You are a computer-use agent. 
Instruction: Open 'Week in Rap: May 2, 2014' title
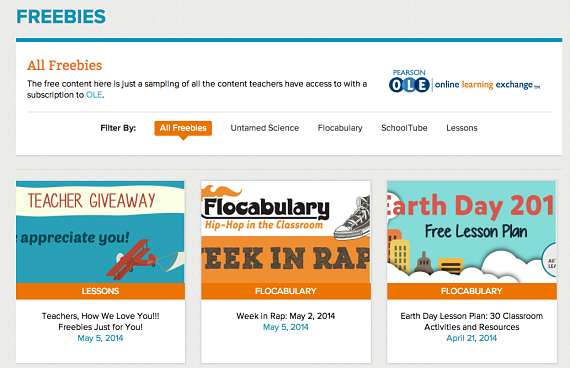pyautogui.click(x=286, y=316)
